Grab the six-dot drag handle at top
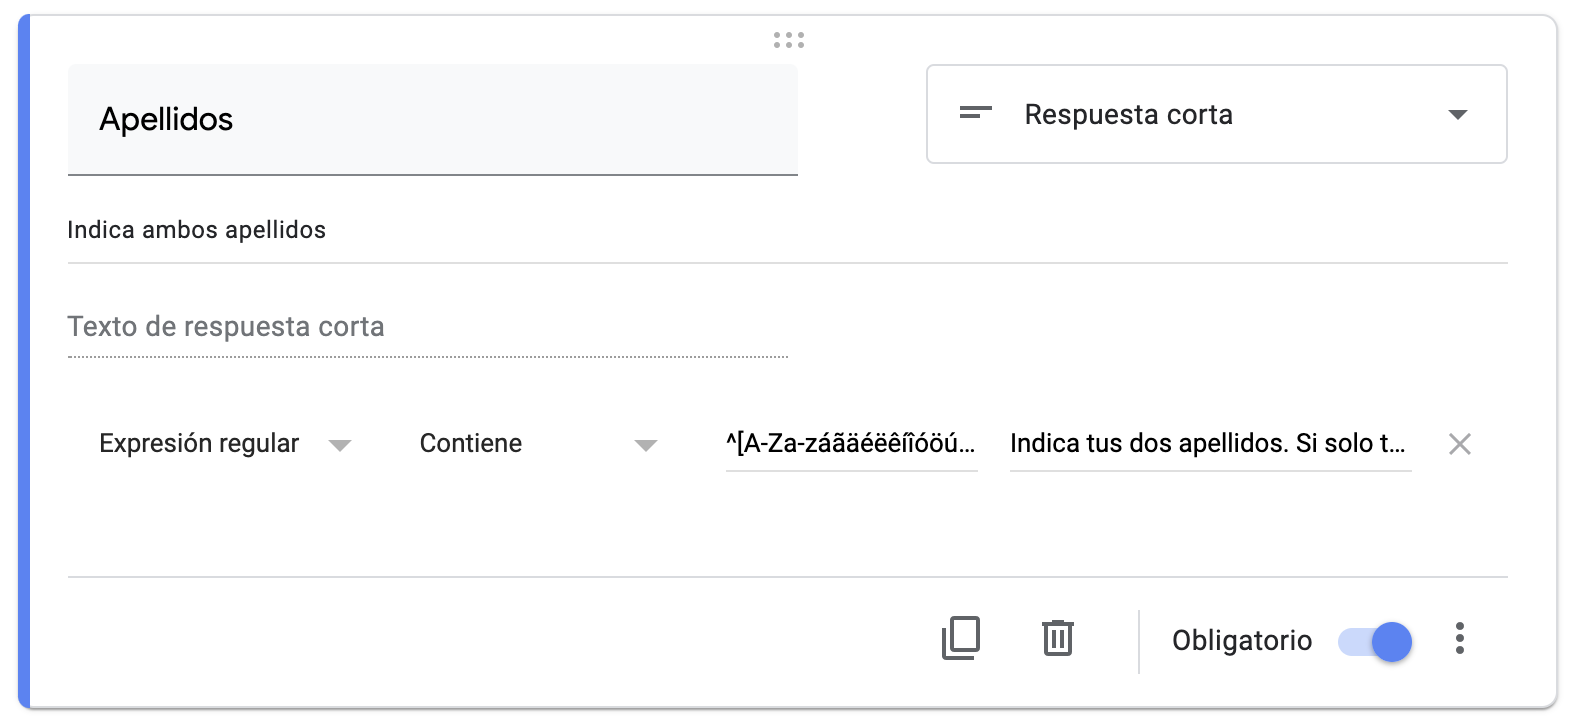The width and height of the screenshot is (1574, 724). pyautogui.click(x=789, y=40)
